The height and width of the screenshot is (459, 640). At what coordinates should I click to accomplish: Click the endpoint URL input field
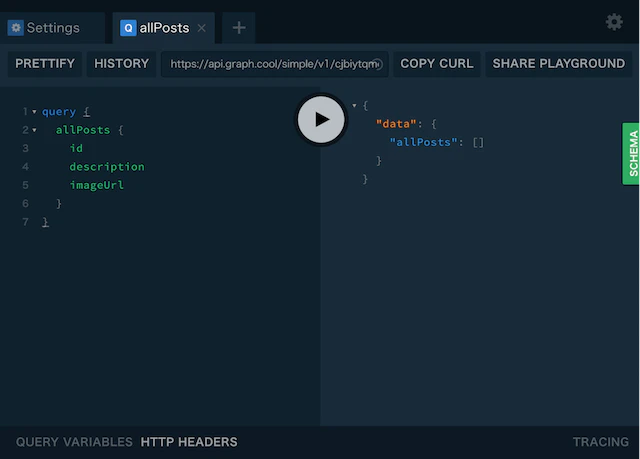pyautogui.click(x=274, y=64)
